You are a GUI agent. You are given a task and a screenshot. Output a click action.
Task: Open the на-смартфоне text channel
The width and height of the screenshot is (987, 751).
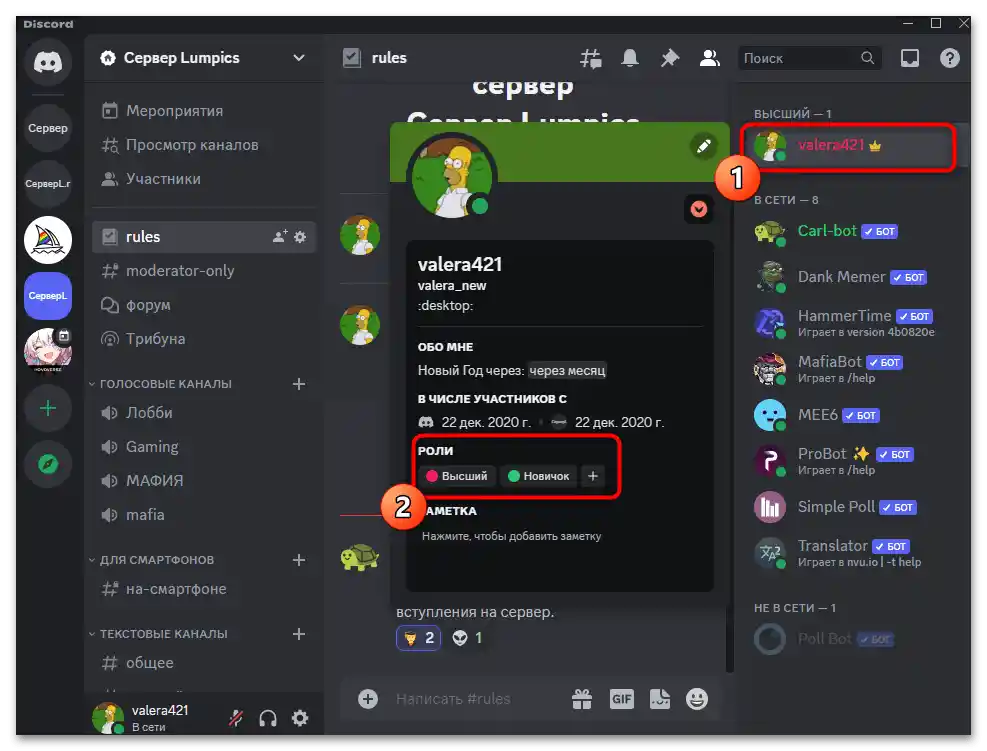pos(203,589)
